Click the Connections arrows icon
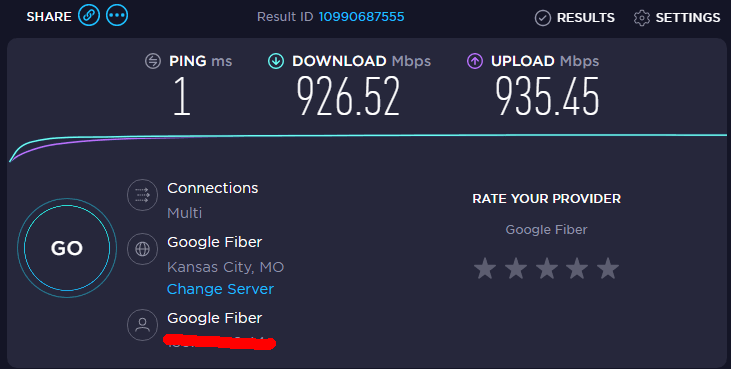The image size is (731, 369). point(142,195)
